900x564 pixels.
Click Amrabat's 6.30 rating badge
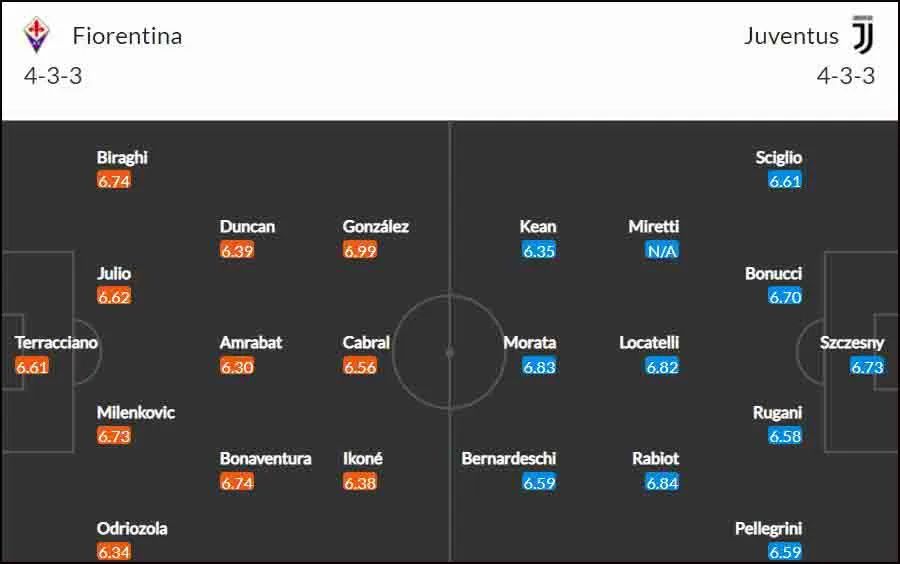coord(236,366)
